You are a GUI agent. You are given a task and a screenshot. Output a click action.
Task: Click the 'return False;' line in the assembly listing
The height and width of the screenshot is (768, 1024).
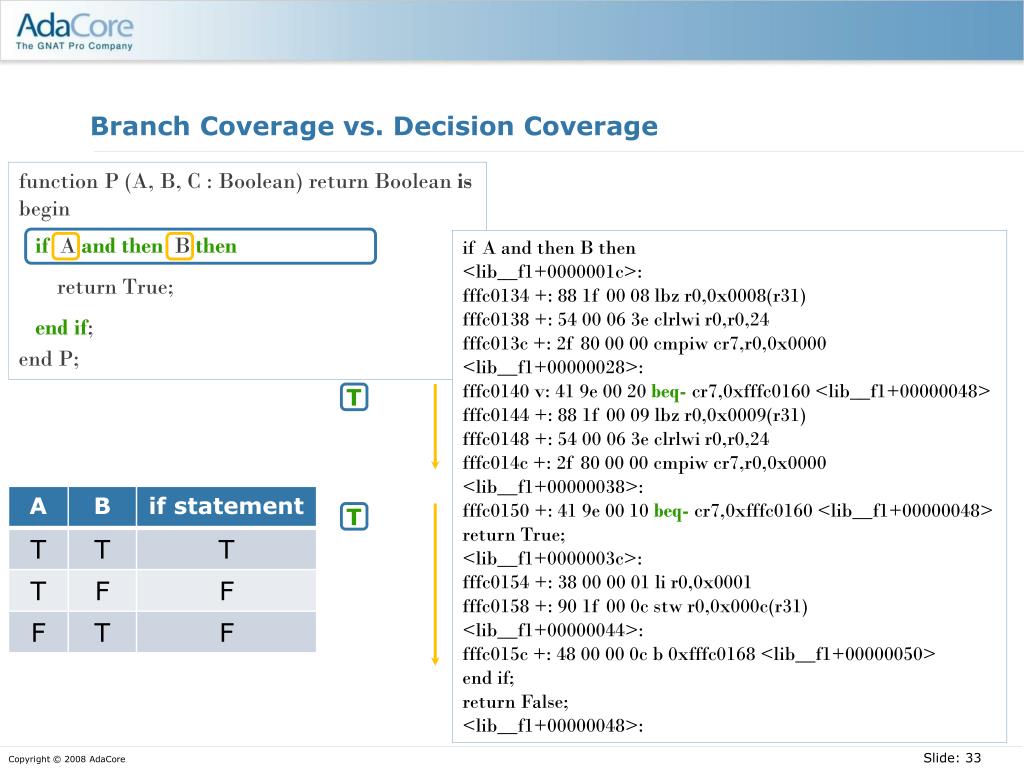(515, 702)
